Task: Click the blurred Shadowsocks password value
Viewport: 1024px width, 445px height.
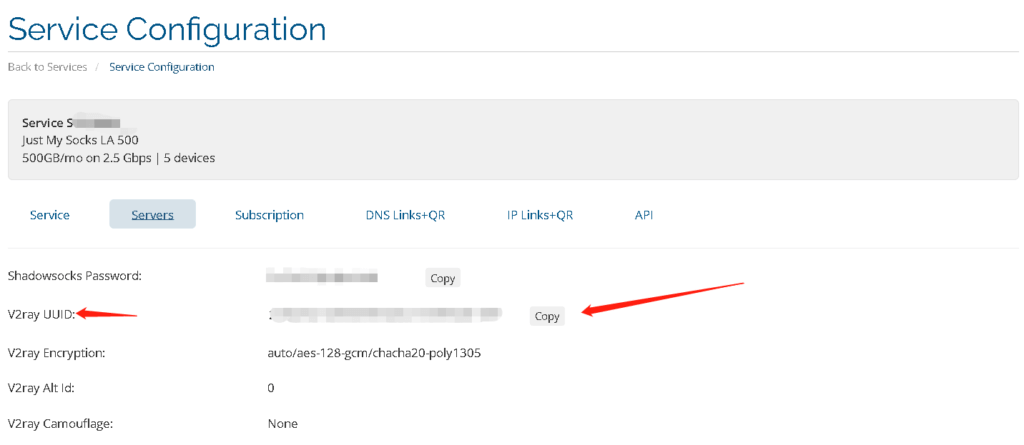Action: point(322,276)
